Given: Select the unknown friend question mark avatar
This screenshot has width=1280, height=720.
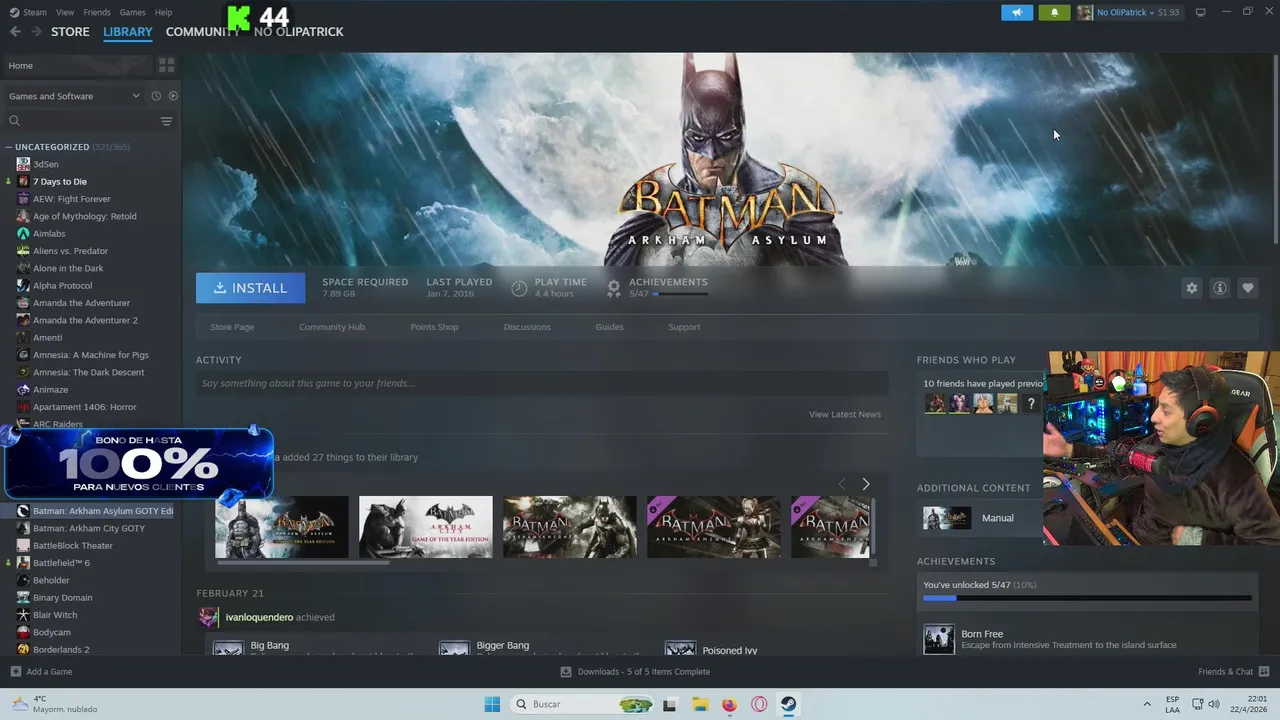Looking at the screenshot, I should click(x=1031, y=403).
